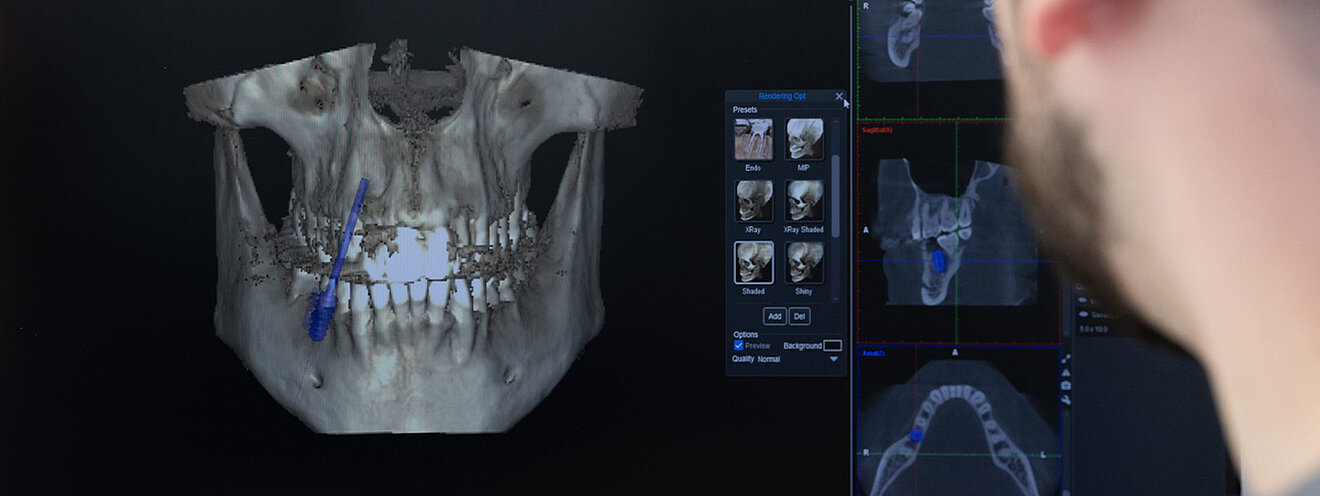
Task: Click the camera snapshot icon beside axial view
Action: pos(1067,386)
